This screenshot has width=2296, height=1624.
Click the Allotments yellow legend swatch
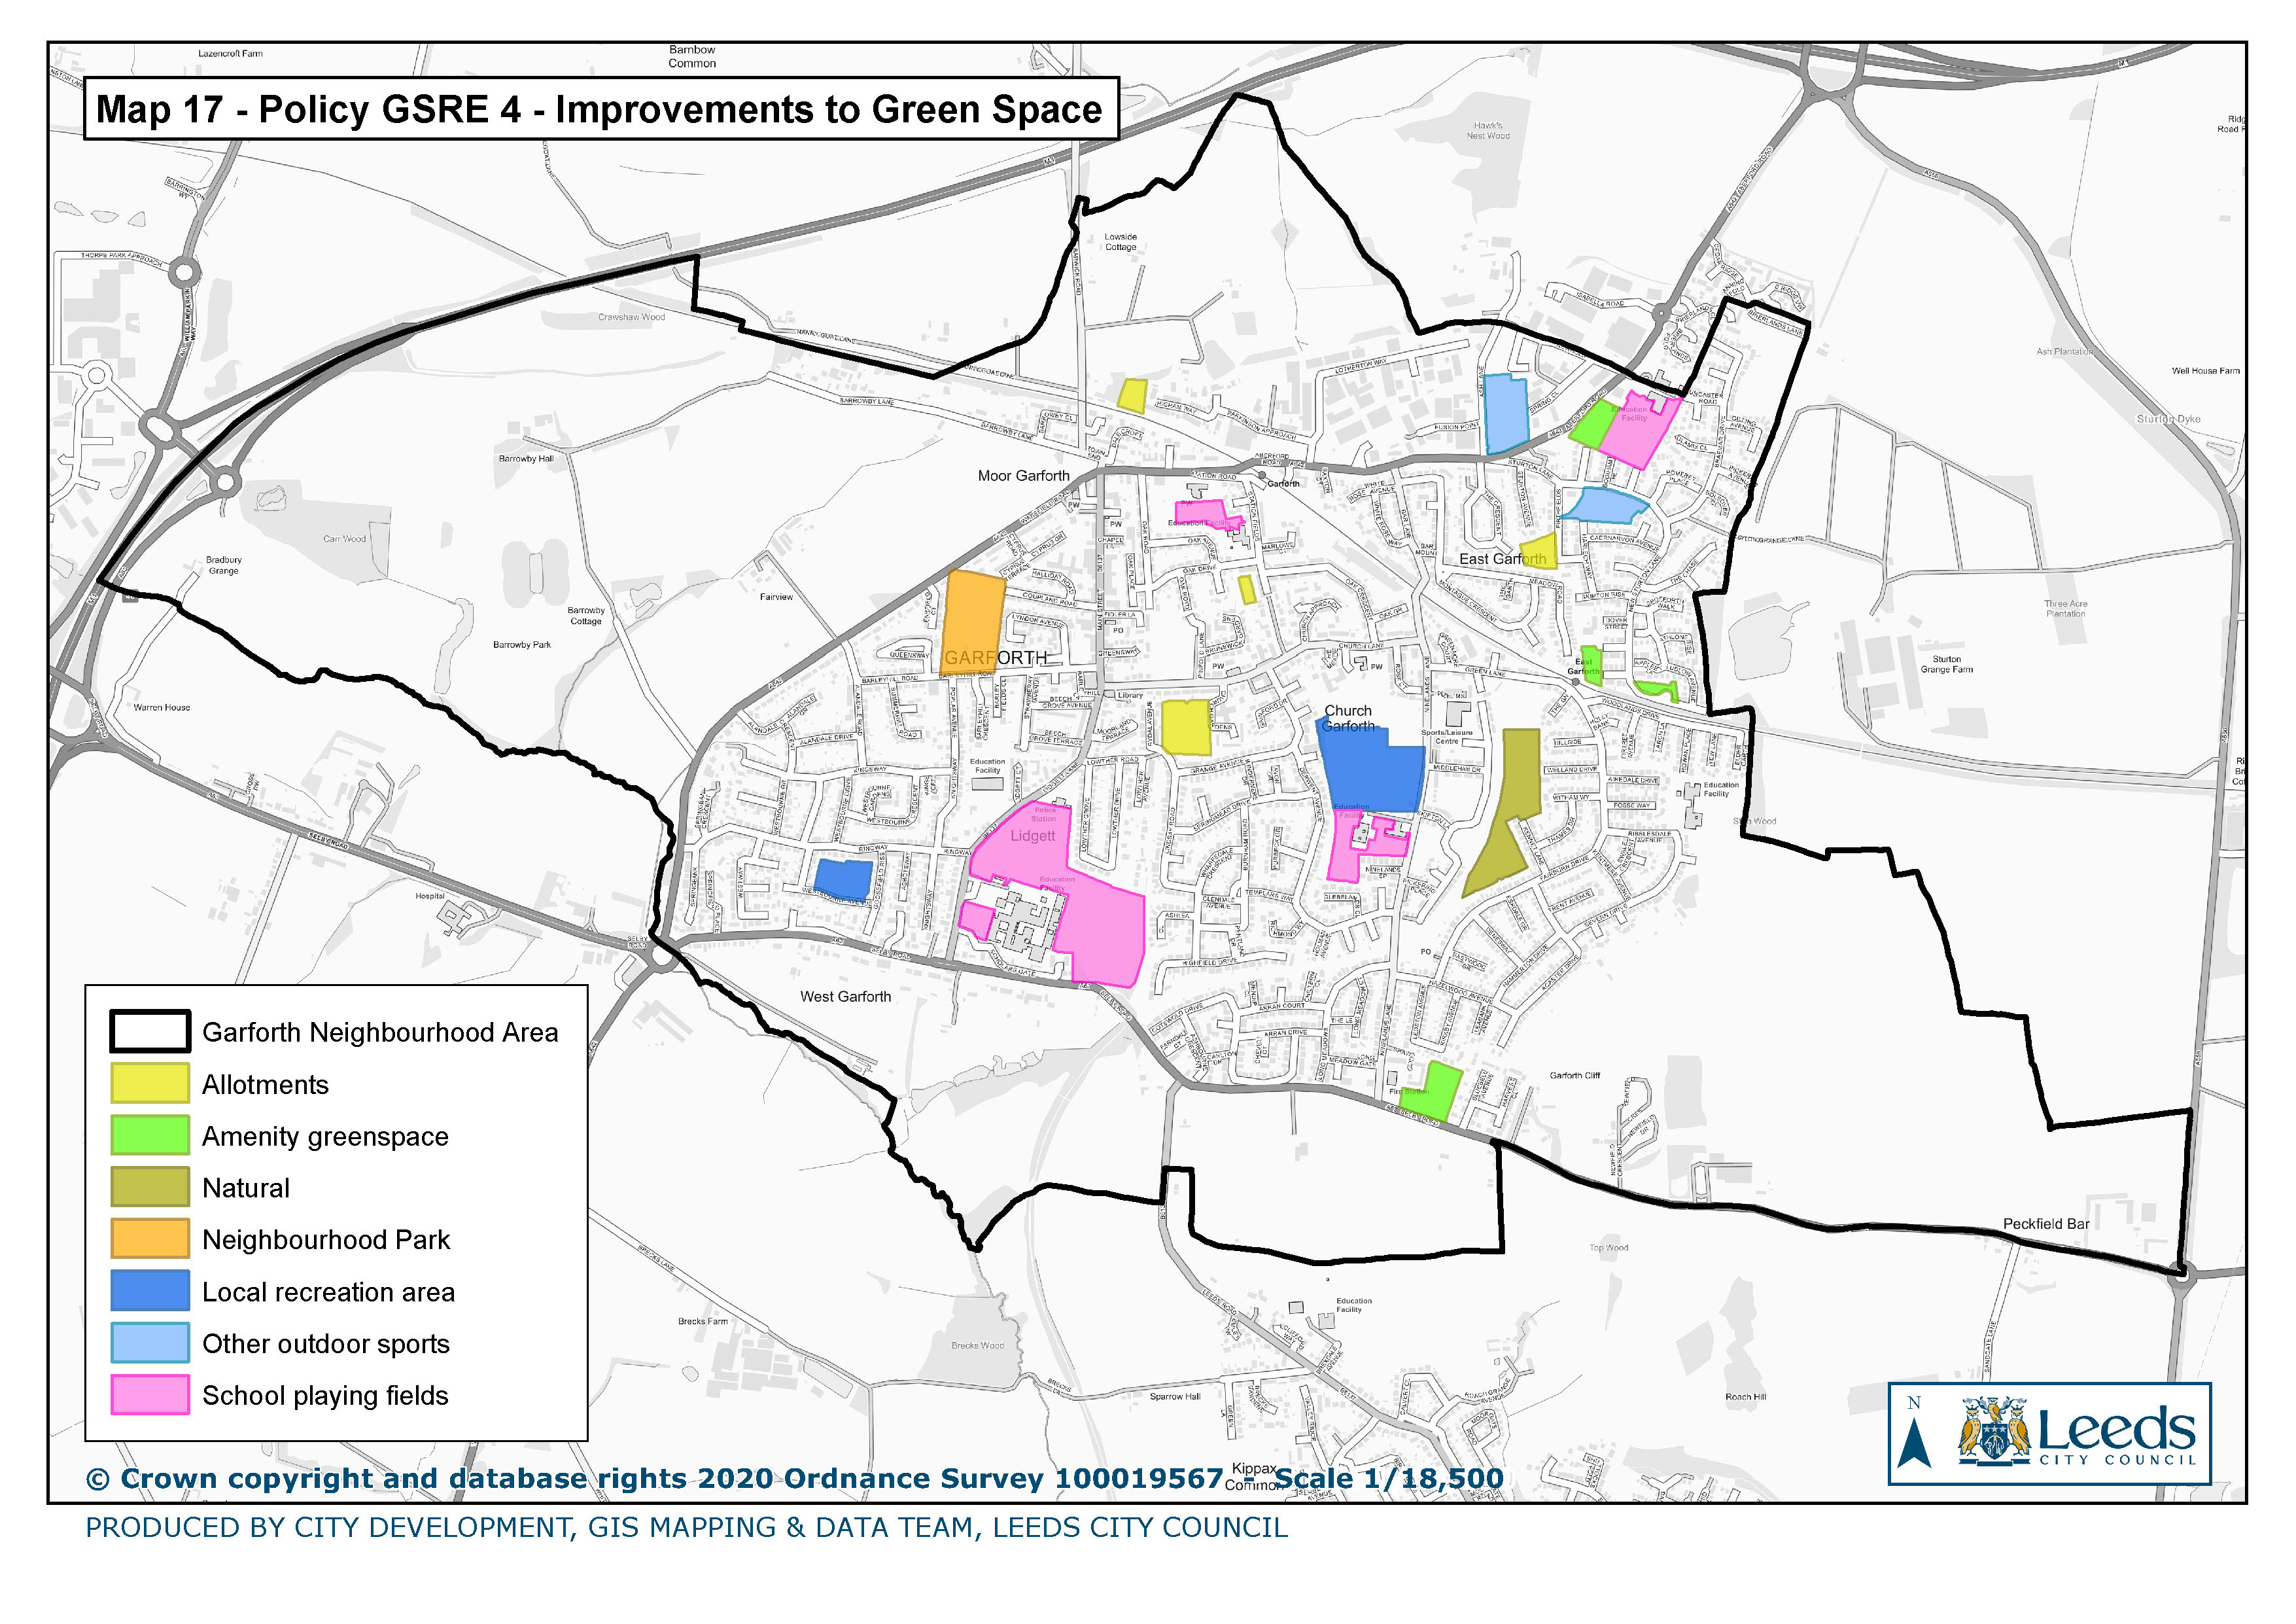pos(150,1083)
